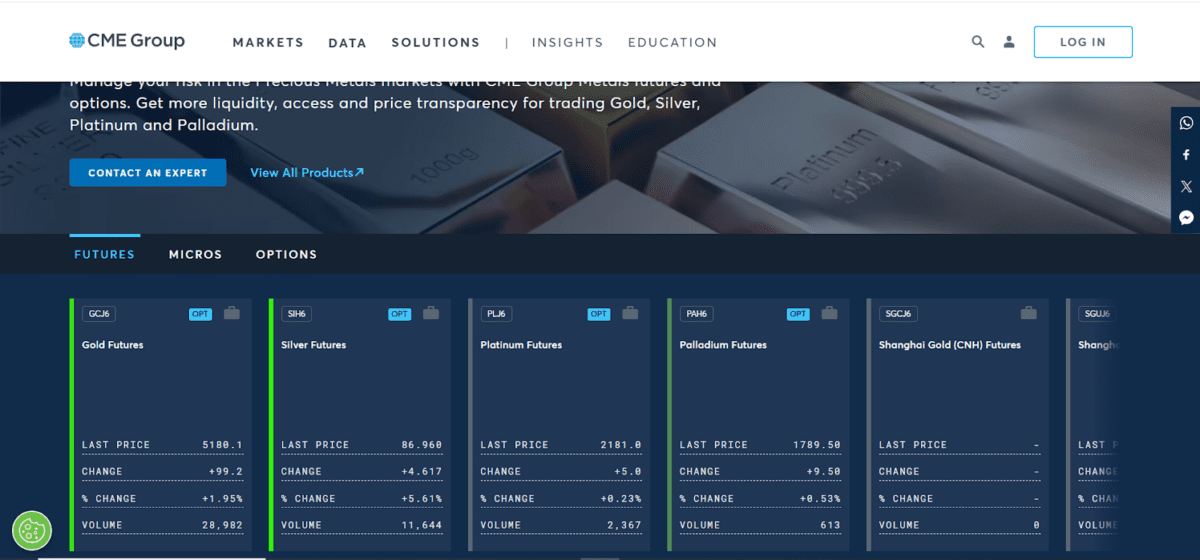This screenshot has height=560, width=1200.
Task: Follow the View All Products link
Action: [x=307, y=173]
